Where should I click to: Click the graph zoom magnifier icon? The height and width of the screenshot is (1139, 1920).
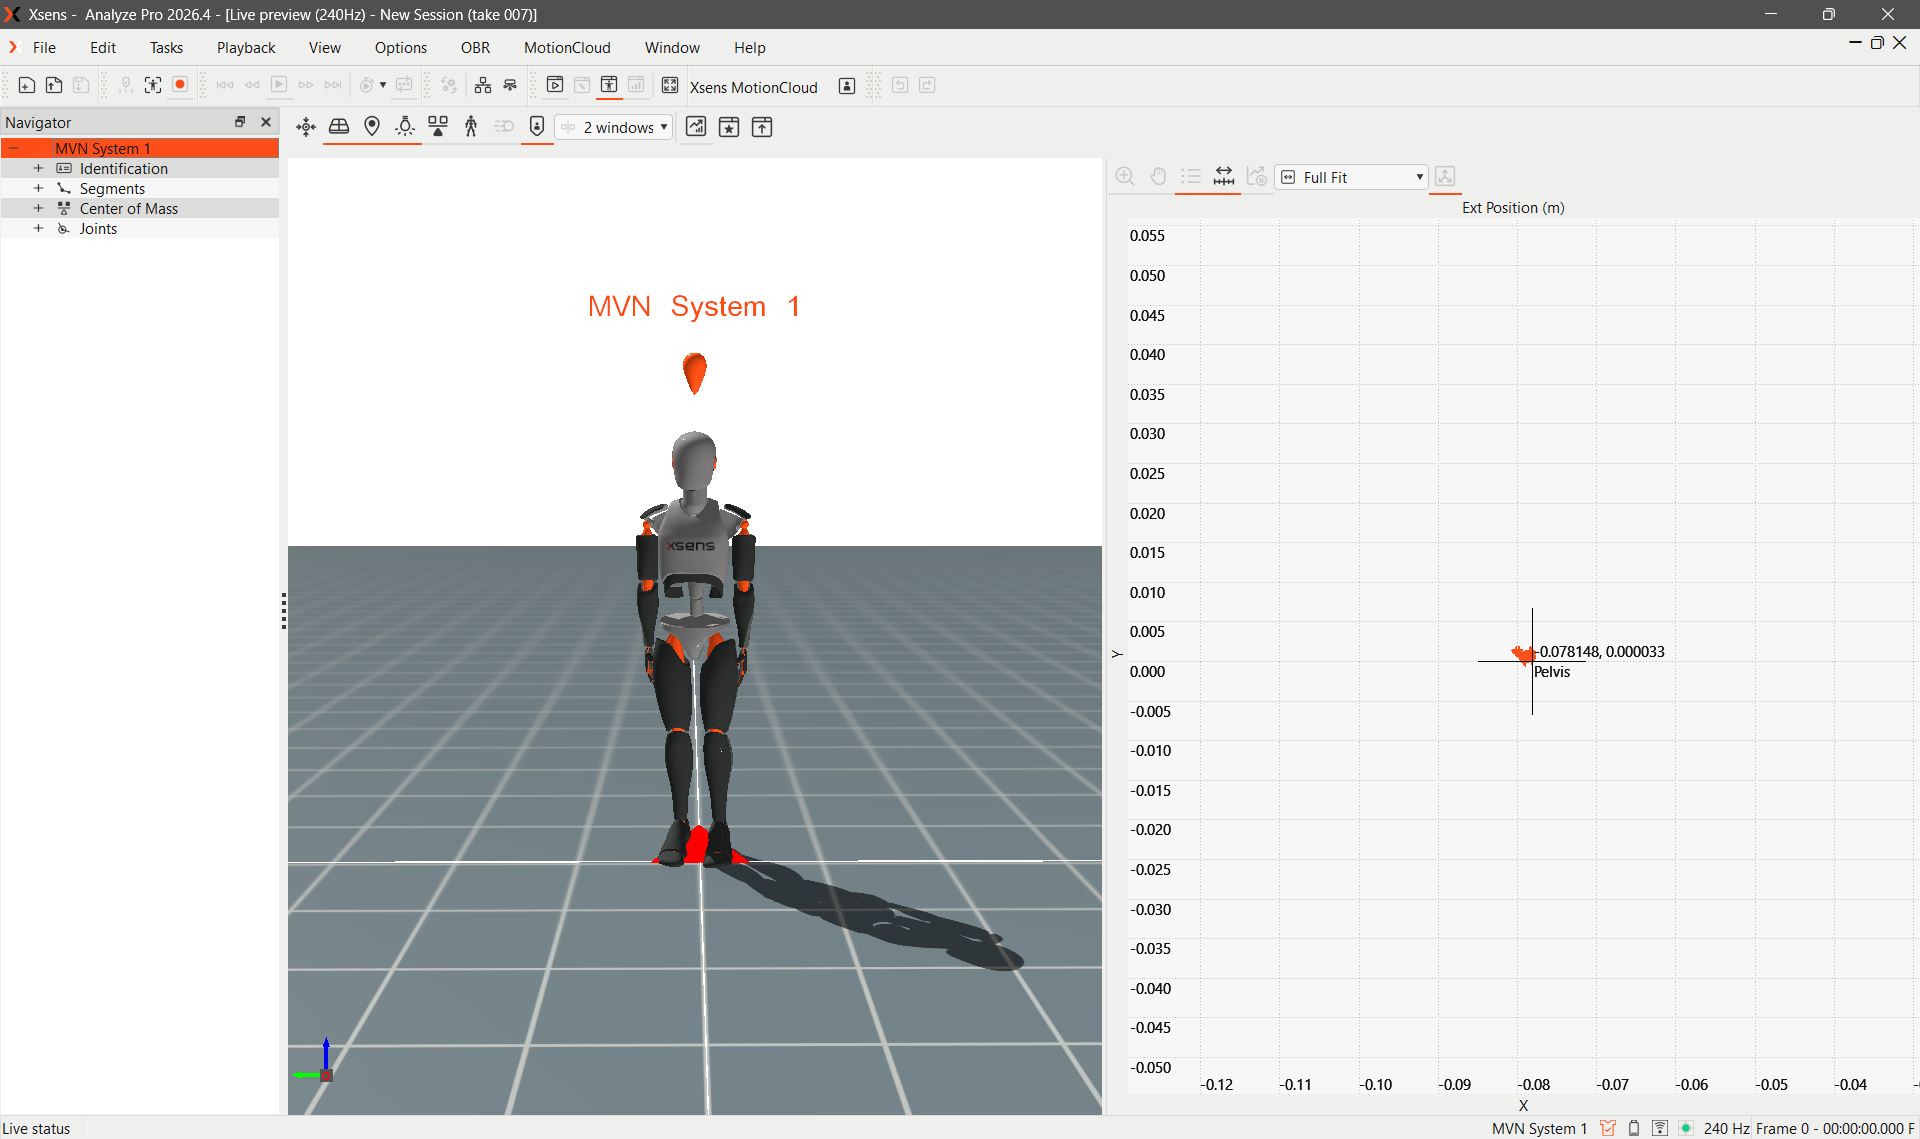coord(1125,177)
